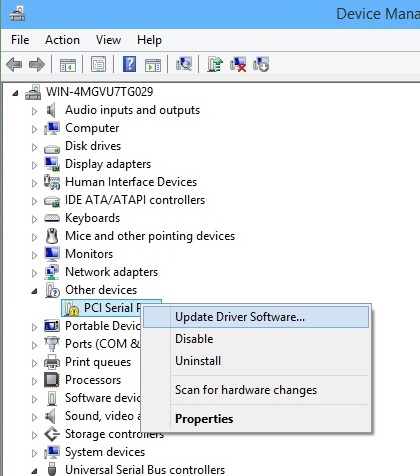Click the Display adapters icon

point(52,164)
